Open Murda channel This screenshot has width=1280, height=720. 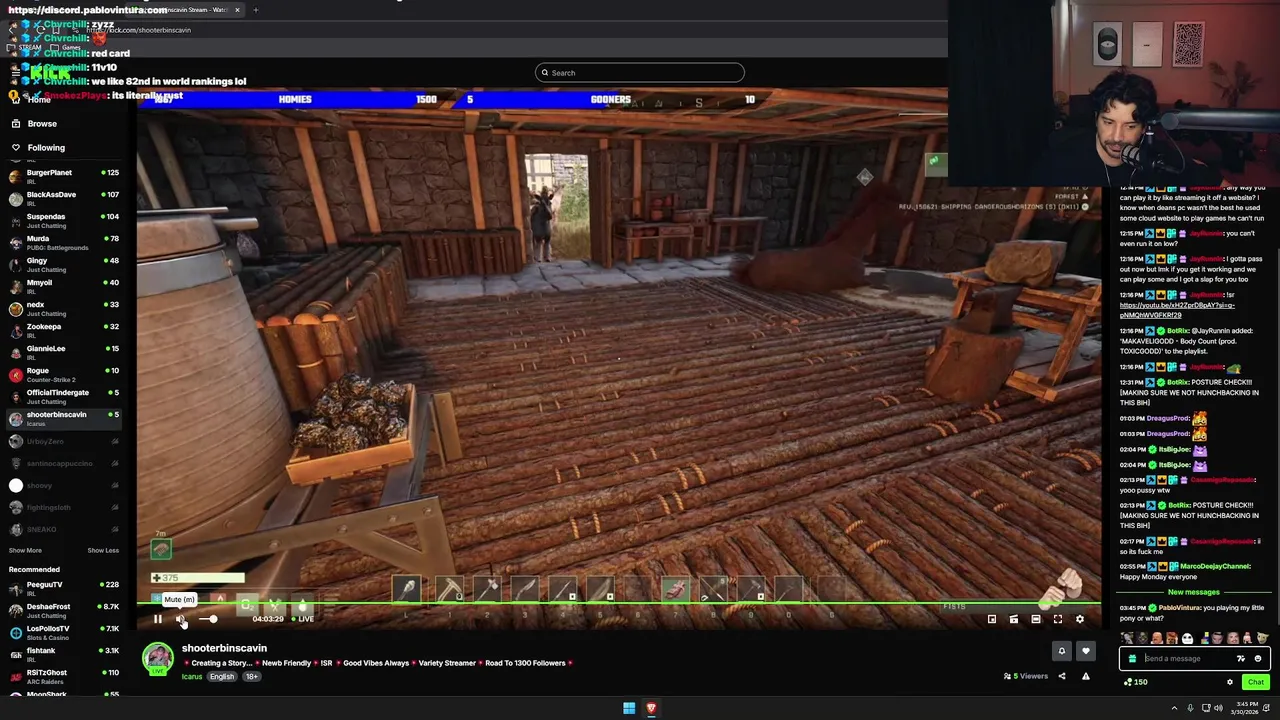(62, 242)
